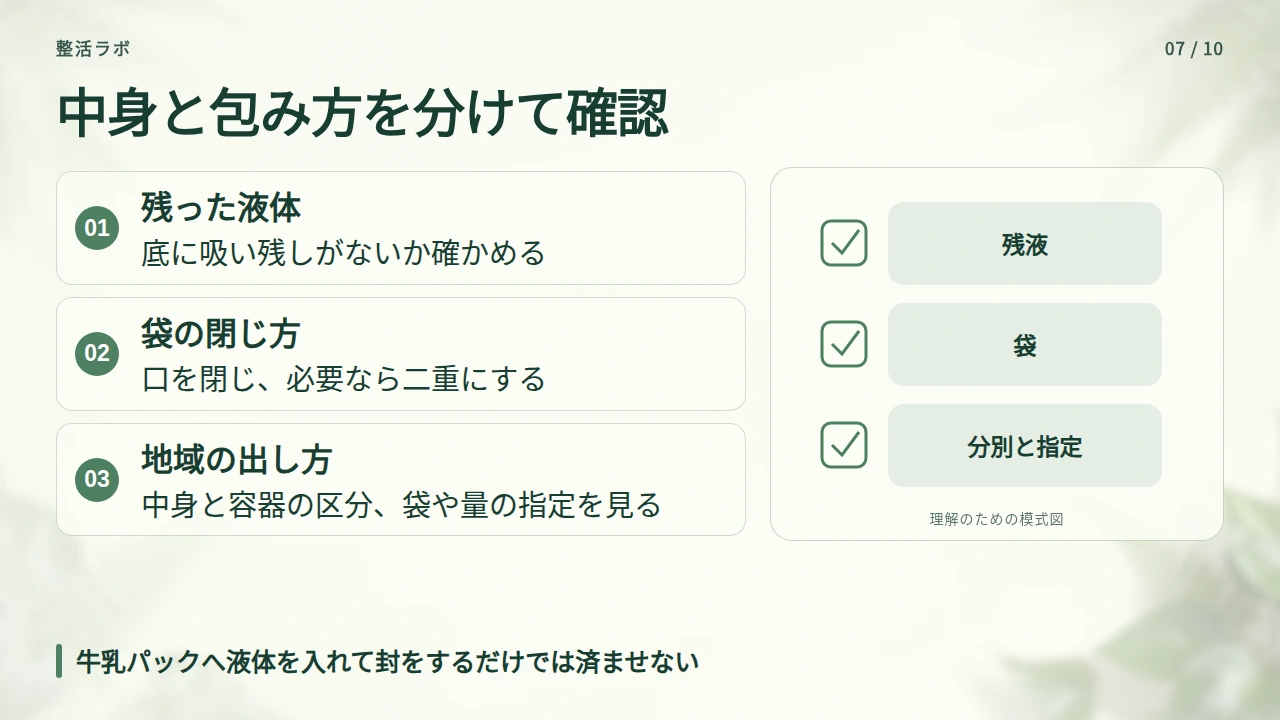This screenshot has width=1280, height=720.
Task: Click the 袋 pill button
Action: coord(1025,345)
